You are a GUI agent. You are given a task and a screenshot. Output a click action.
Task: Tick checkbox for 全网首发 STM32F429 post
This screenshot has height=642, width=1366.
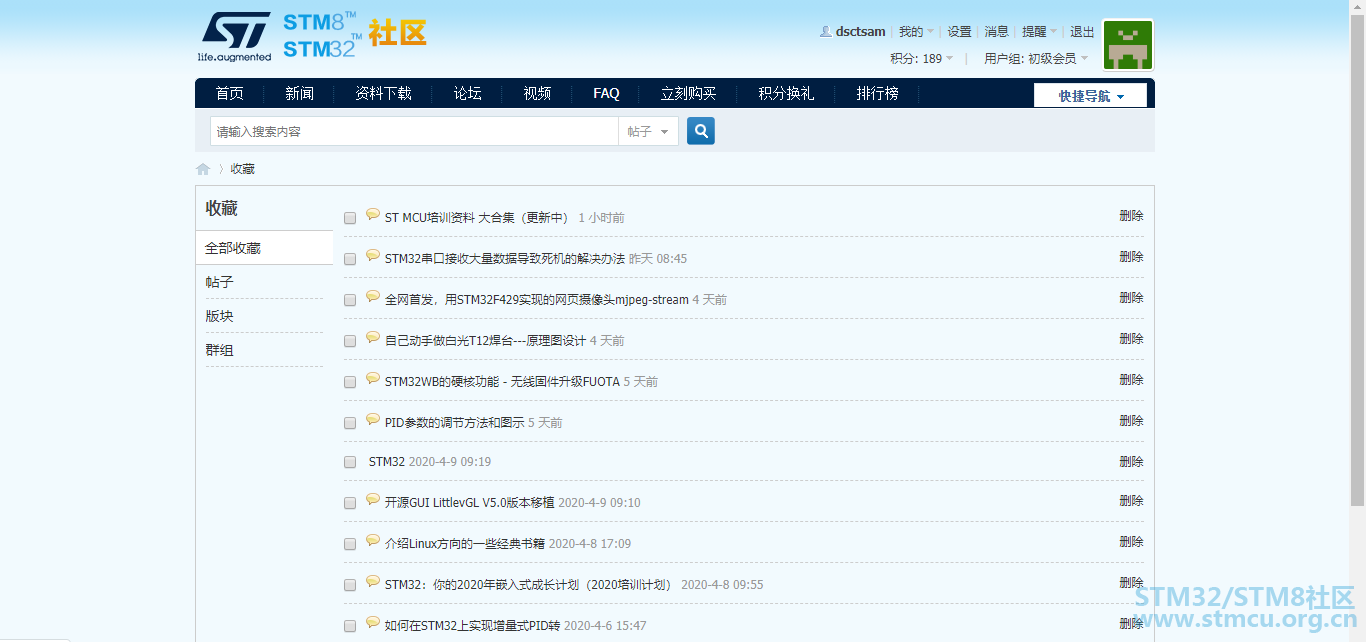click(x=350, y=300)
